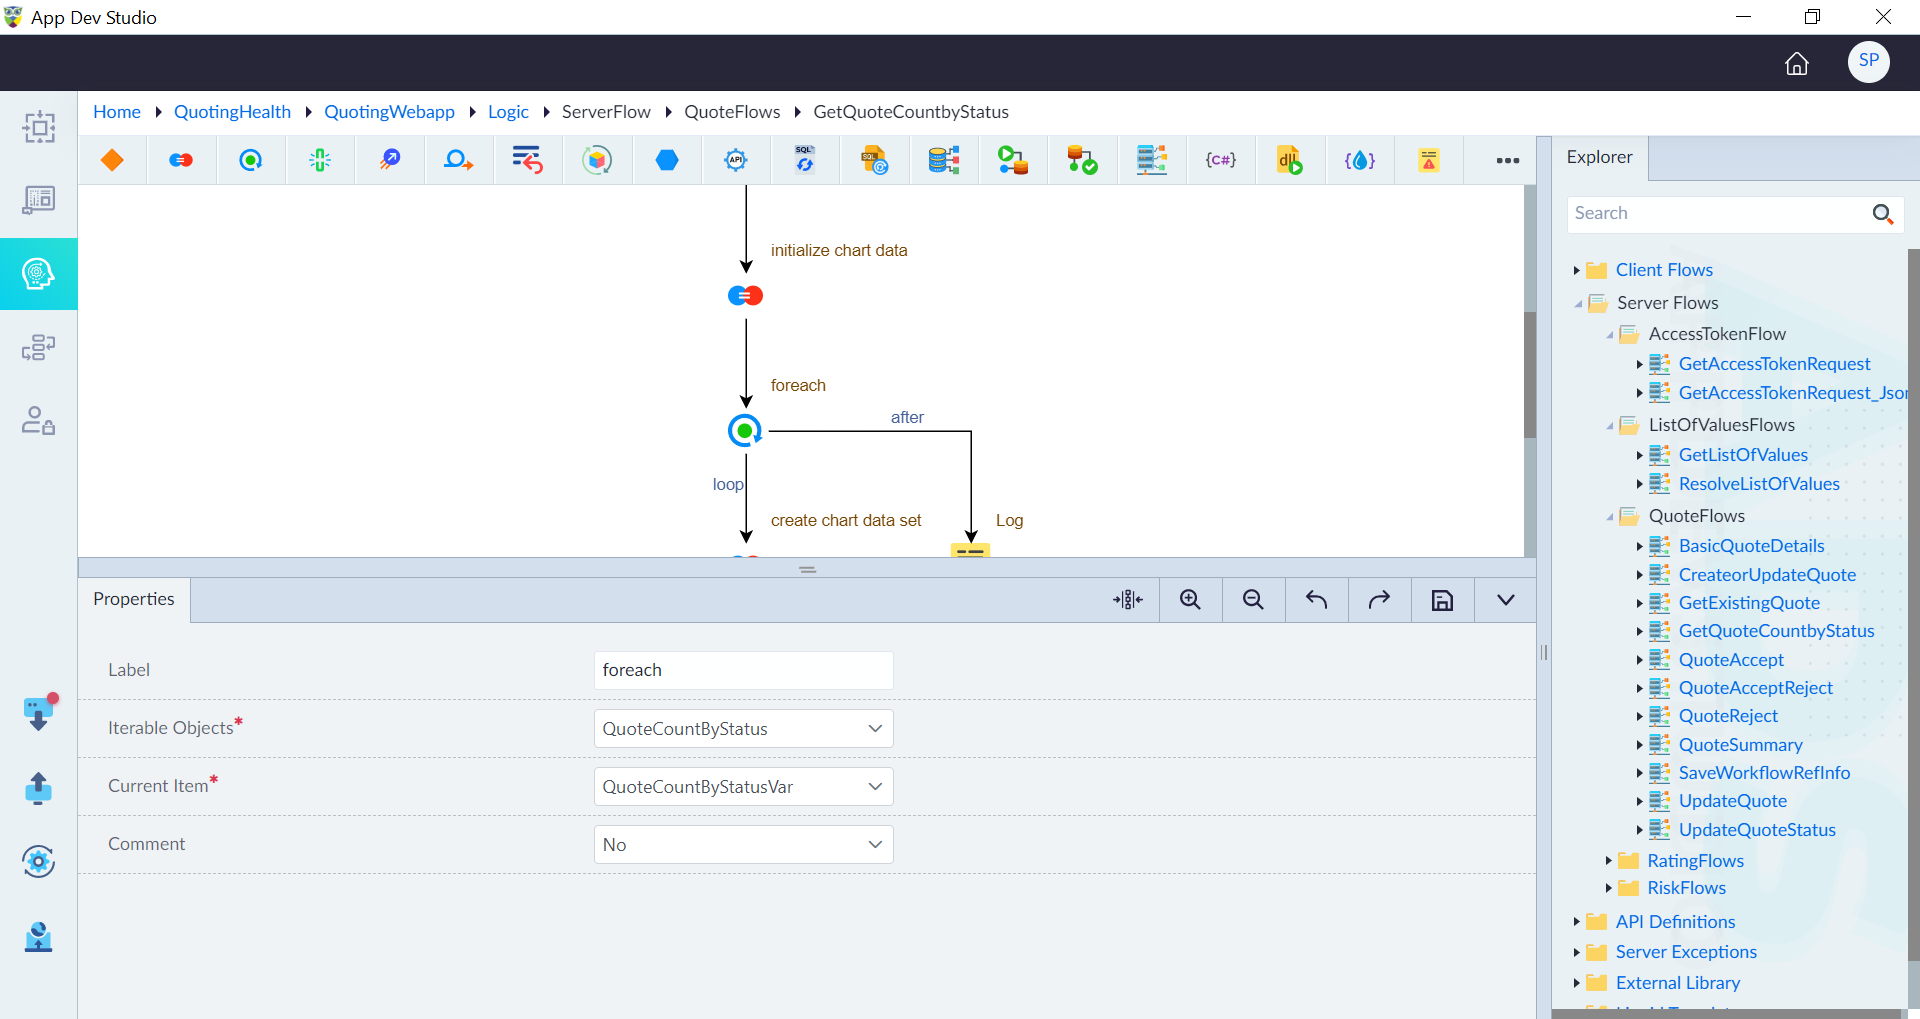Viewport: 1920px width, 1019px height.
Task: Open the user lock security sidebar icon
Action: [x=38, y=420]
